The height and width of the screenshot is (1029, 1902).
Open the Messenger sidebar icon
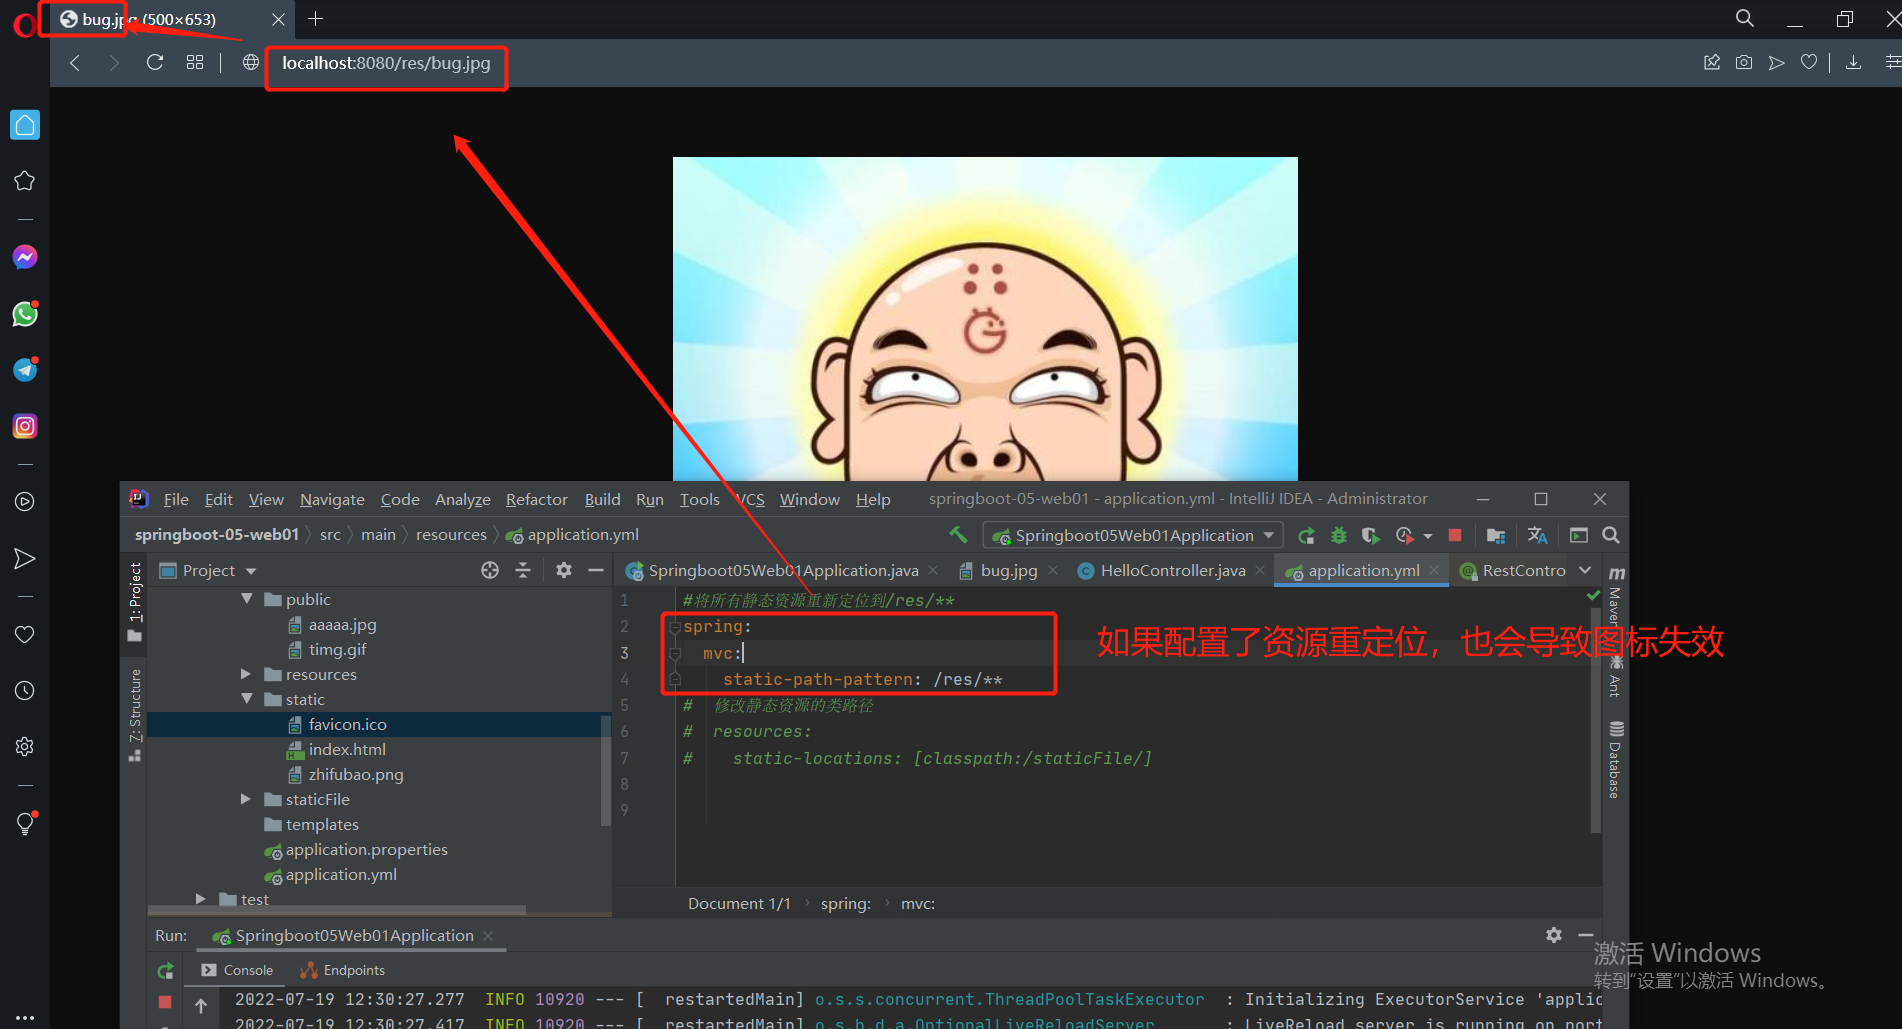pos(25,257)
